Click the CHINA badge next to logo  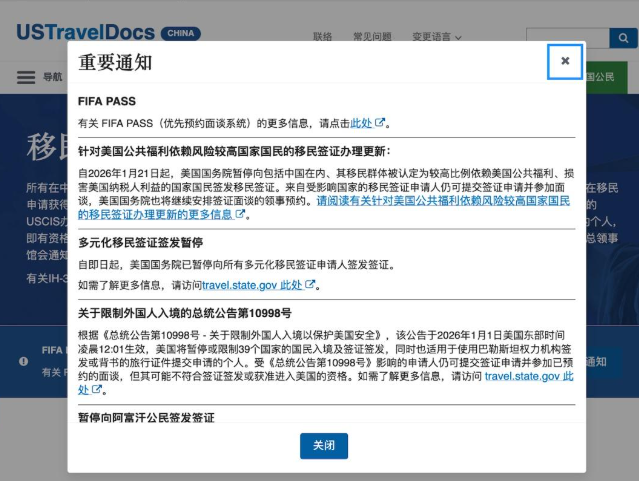click(x=180, y=33)
